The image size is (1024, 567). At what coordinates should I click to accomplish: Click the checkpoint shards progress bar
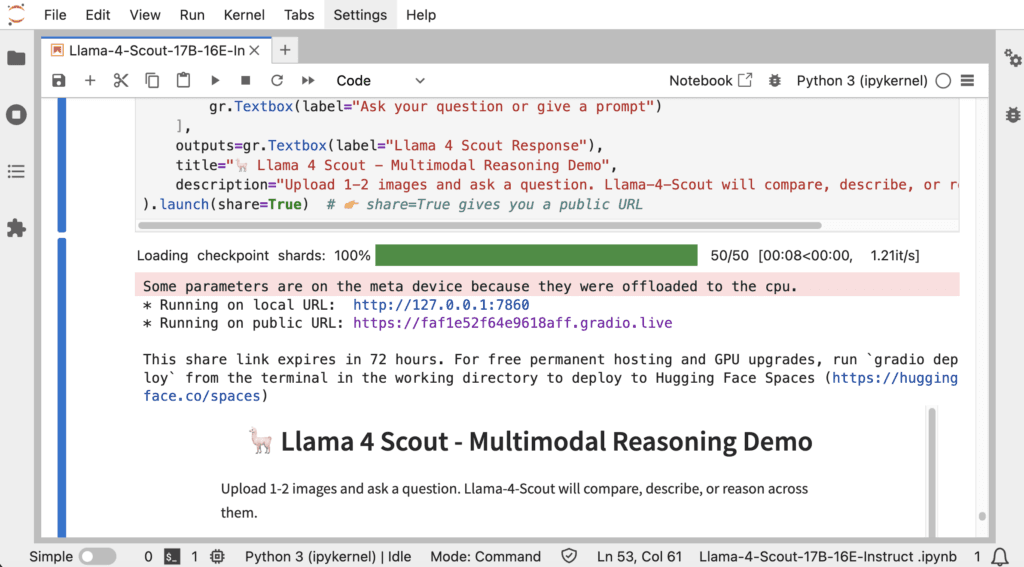coord(536,255)
